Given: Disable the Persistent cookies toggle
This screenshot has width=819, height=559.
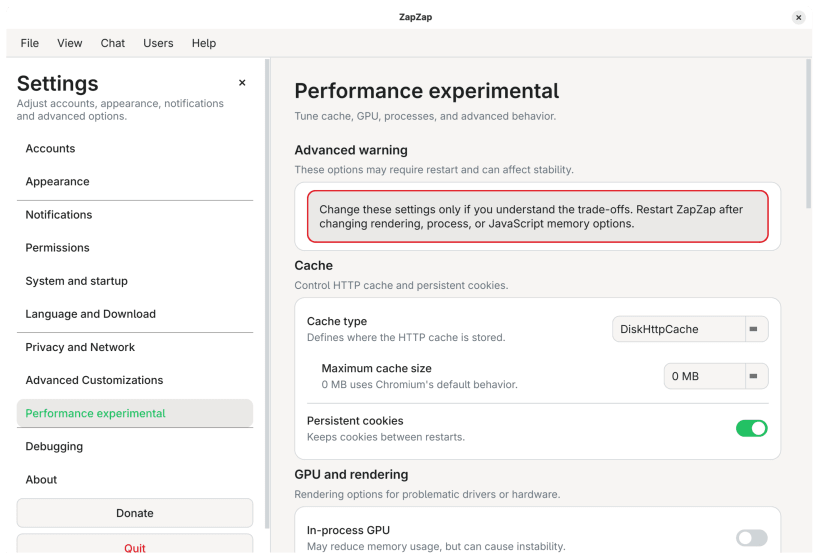Looking at the screenshot, I should click(752, 428).
